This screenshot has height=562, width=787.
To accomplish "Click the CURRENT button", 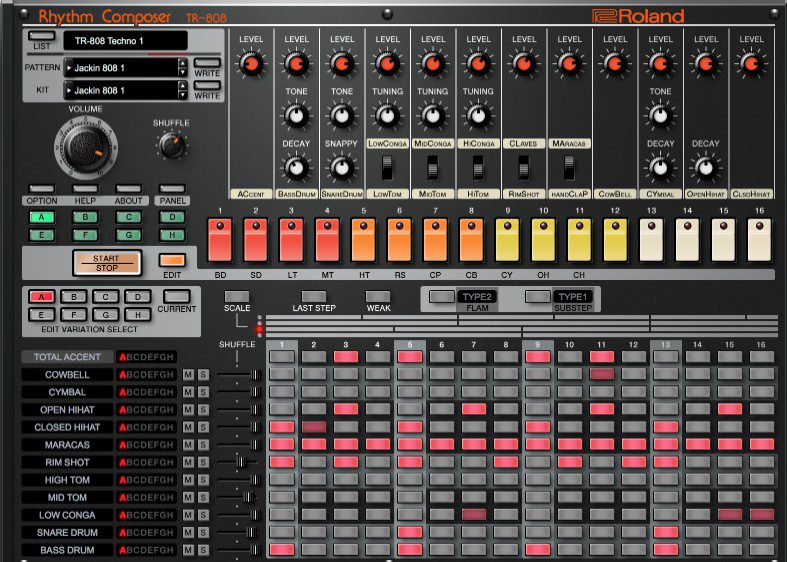I will point(177,296).
